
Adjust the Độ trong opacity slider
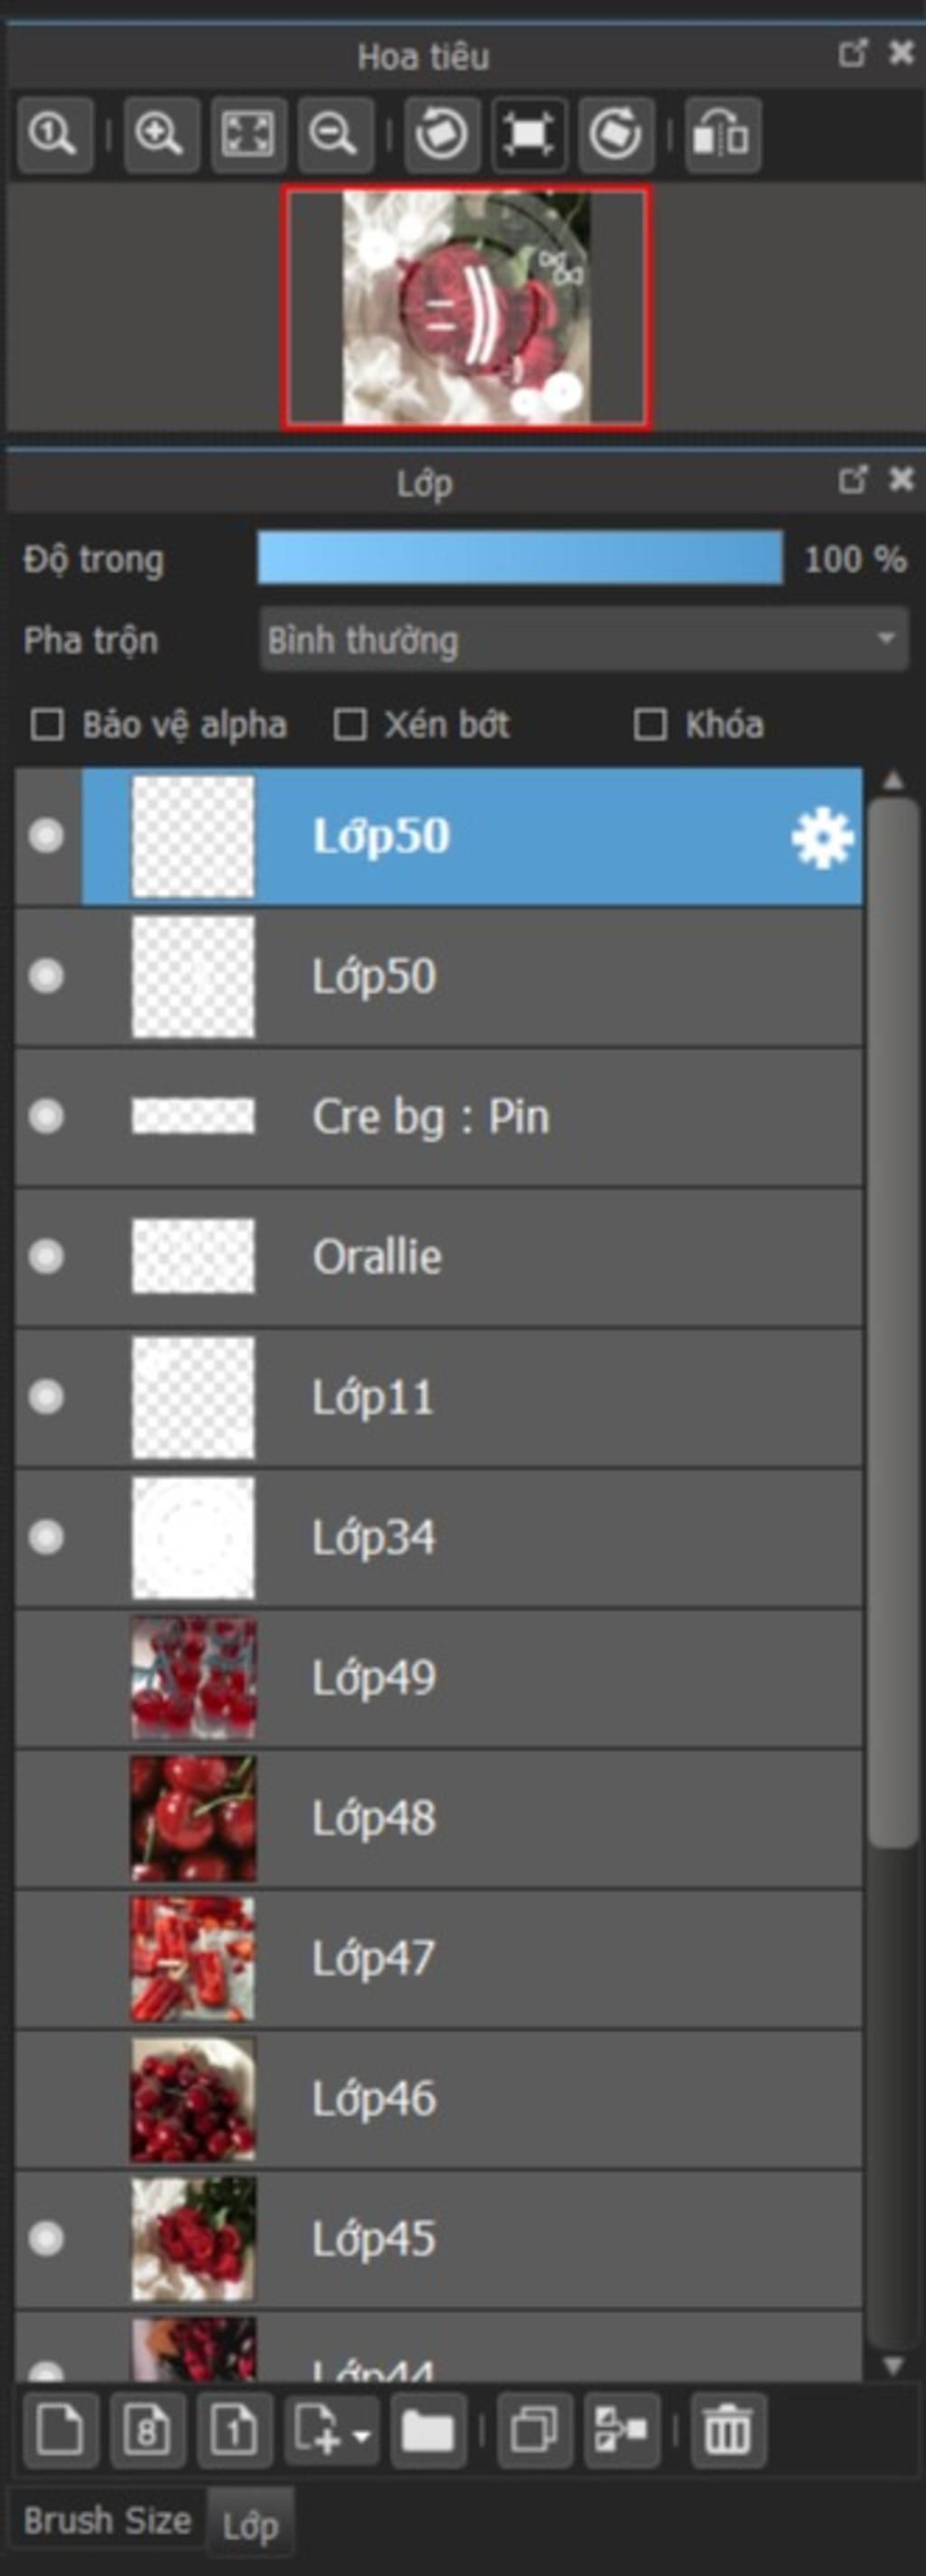point(520,558)
